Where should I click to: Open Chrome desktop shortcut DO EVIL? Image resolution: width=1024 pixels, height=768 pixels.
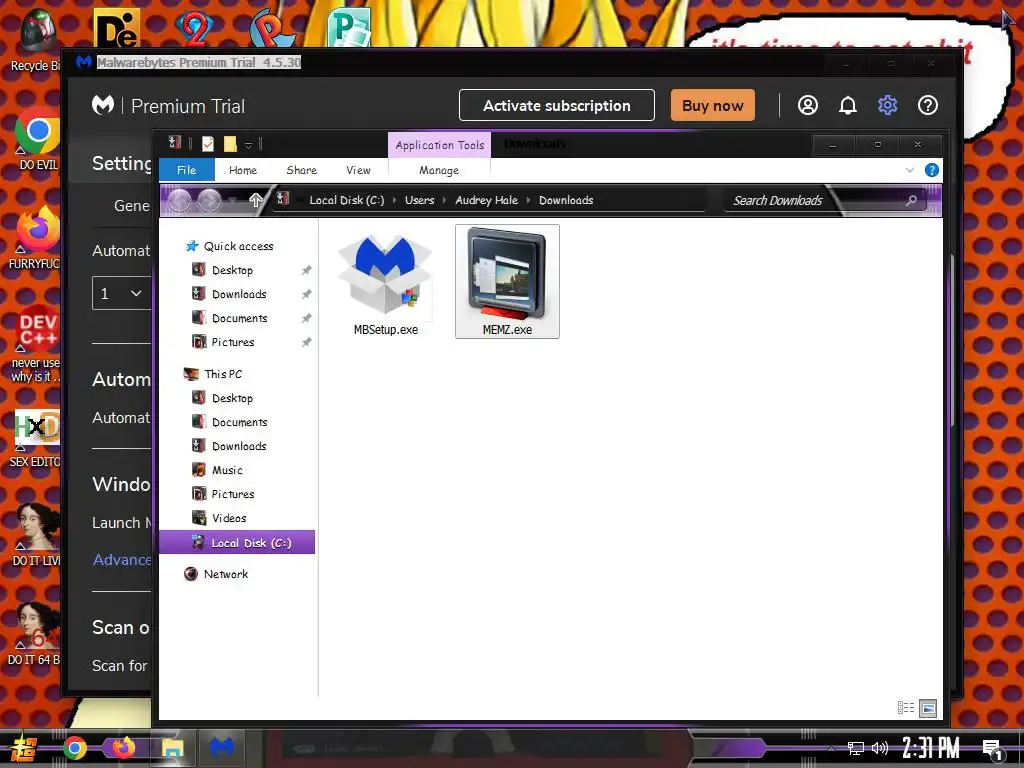pos(38,139)
